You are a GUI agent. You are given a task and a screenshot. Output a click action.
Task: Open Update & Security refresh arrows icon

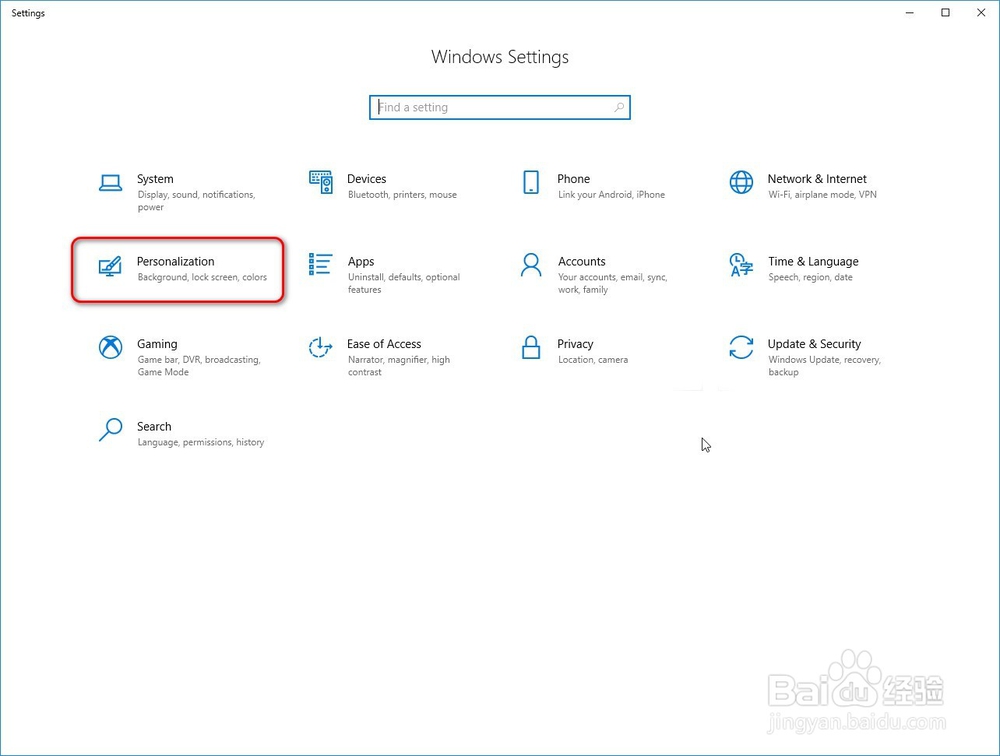(741, 347)
